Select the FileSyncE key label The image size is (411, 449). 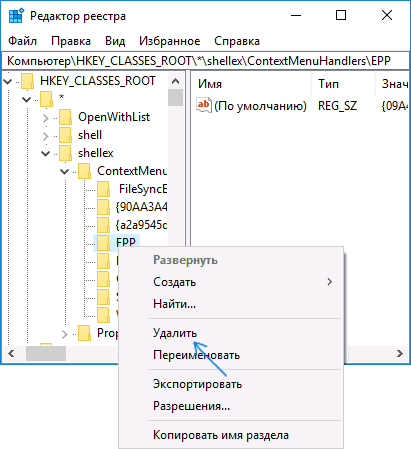pyautogui.click(x=143, y=189)
